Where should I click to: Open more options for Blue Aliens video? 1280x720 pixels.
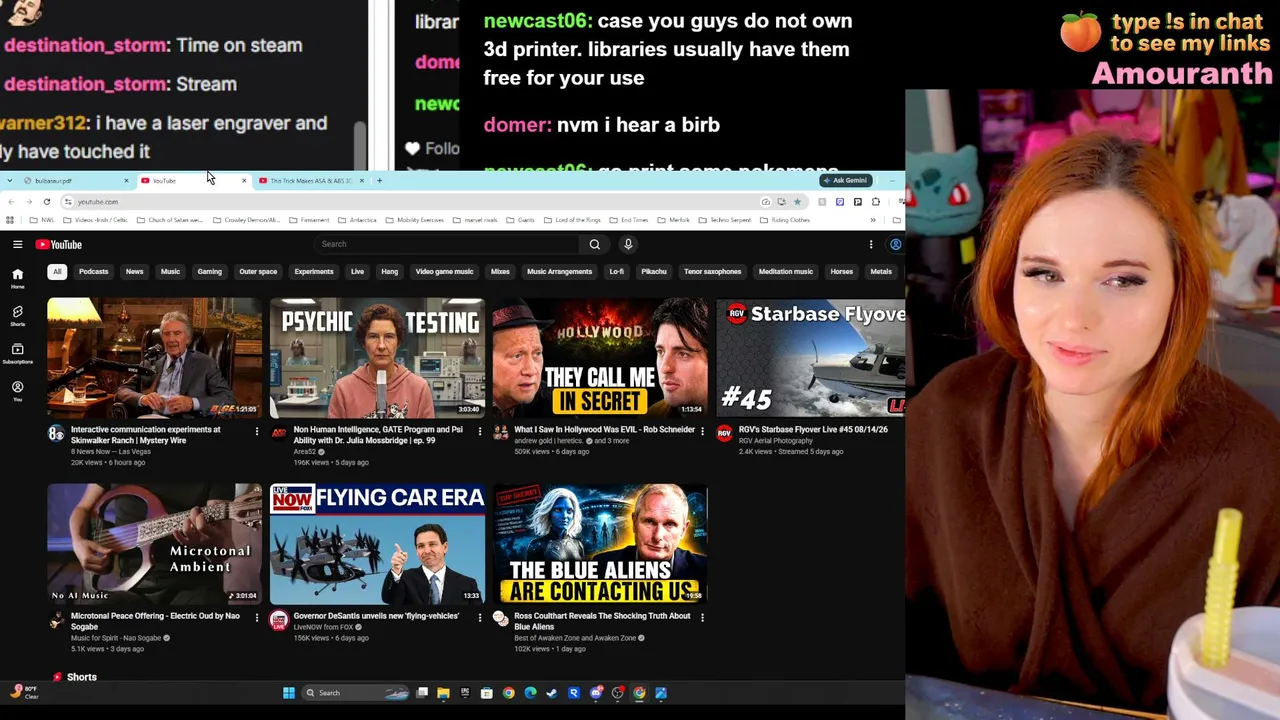pyautogui.click(x=702, y=617)
